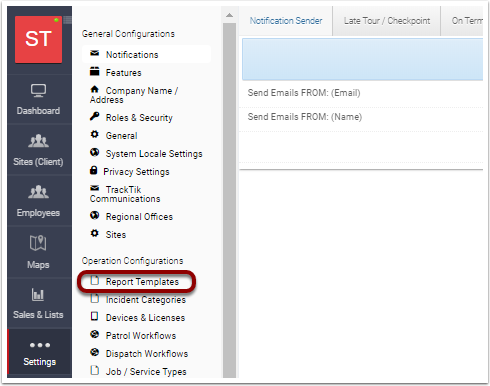Select the Settings three-dots icon
This screenshot has width=490, height=386.
click(40, 345)
